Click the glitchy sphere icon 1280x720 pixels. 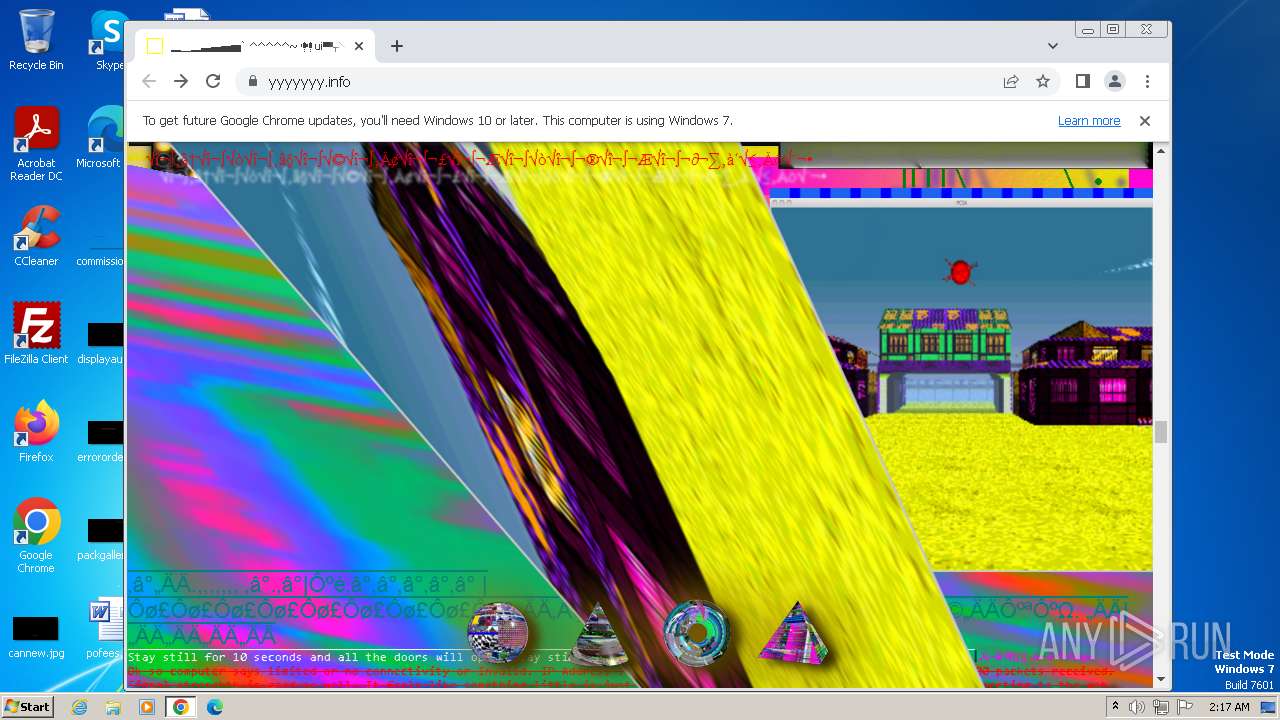point(498,632)
